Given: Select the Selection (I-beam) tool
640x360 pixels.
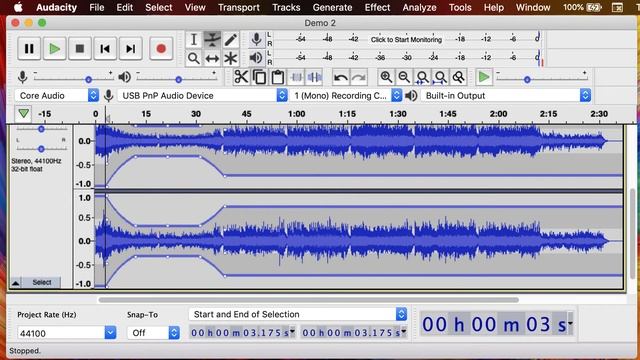Looking at the screenshot, I should (x=193, y=40).
